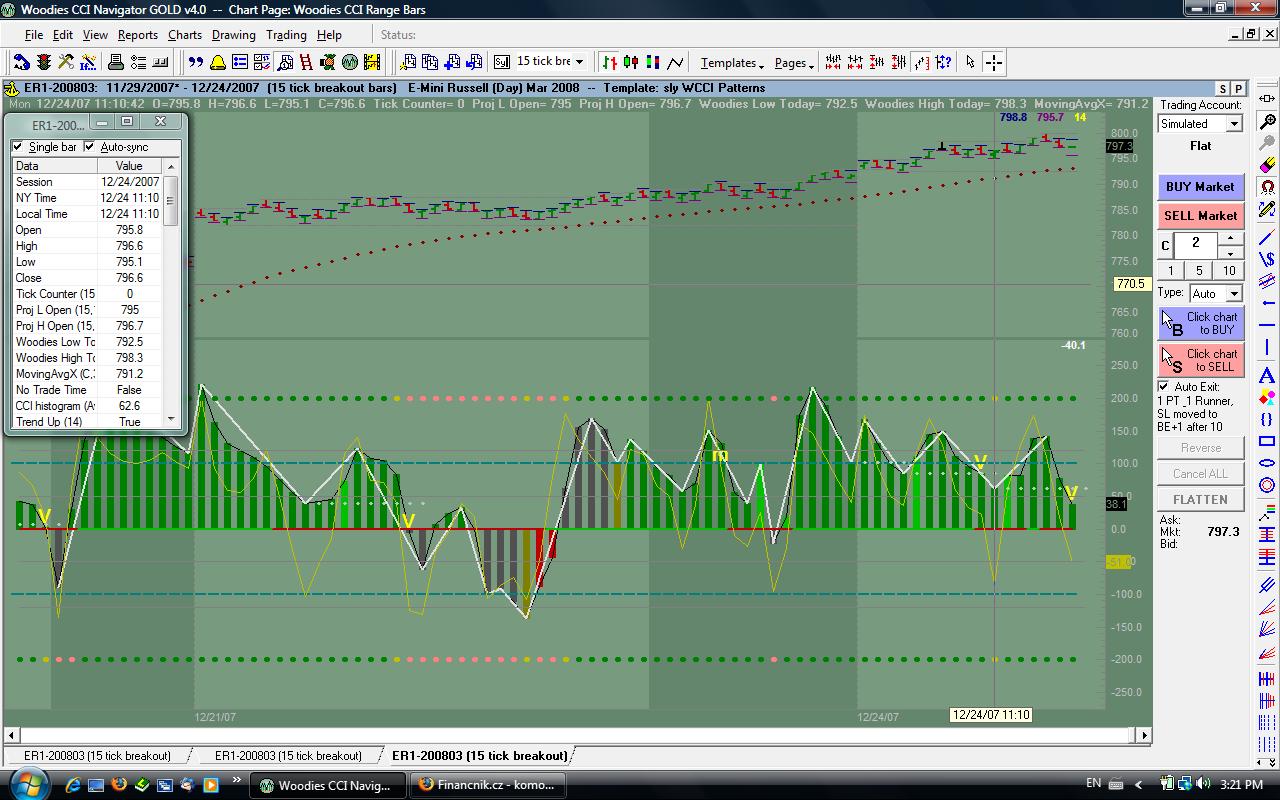
Task: Click the traffic light toolbar icon
Action: click(x=44, y=62)
